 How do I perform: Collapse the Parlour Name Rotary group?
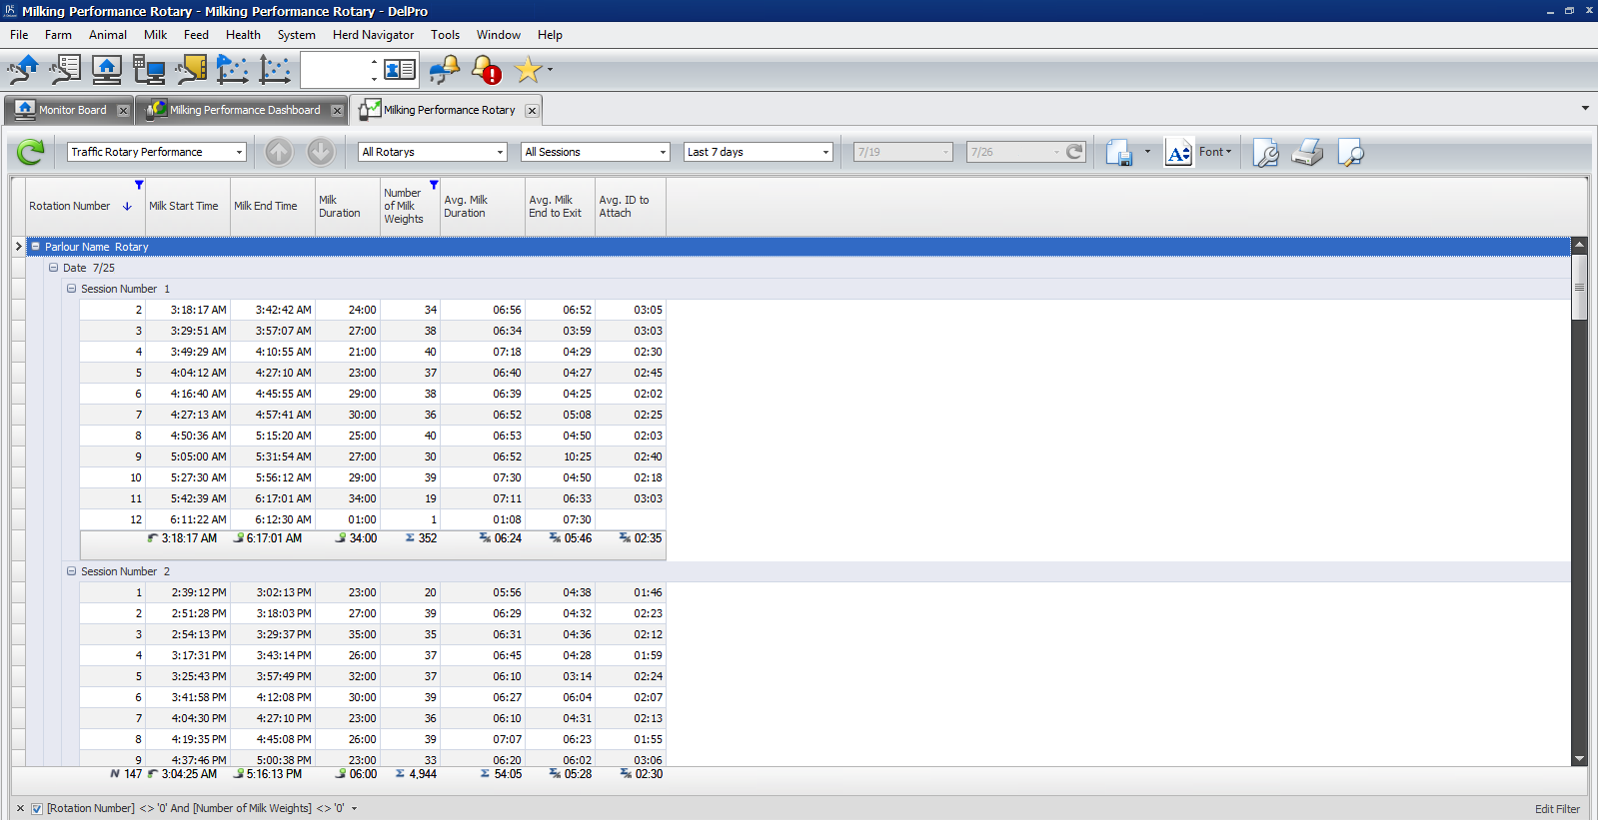pos(35,247)
